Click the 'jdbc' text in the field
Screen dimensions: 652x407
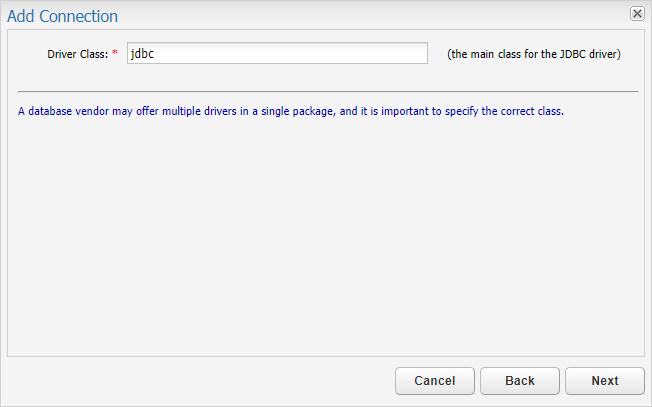click(x=141, y=54)
